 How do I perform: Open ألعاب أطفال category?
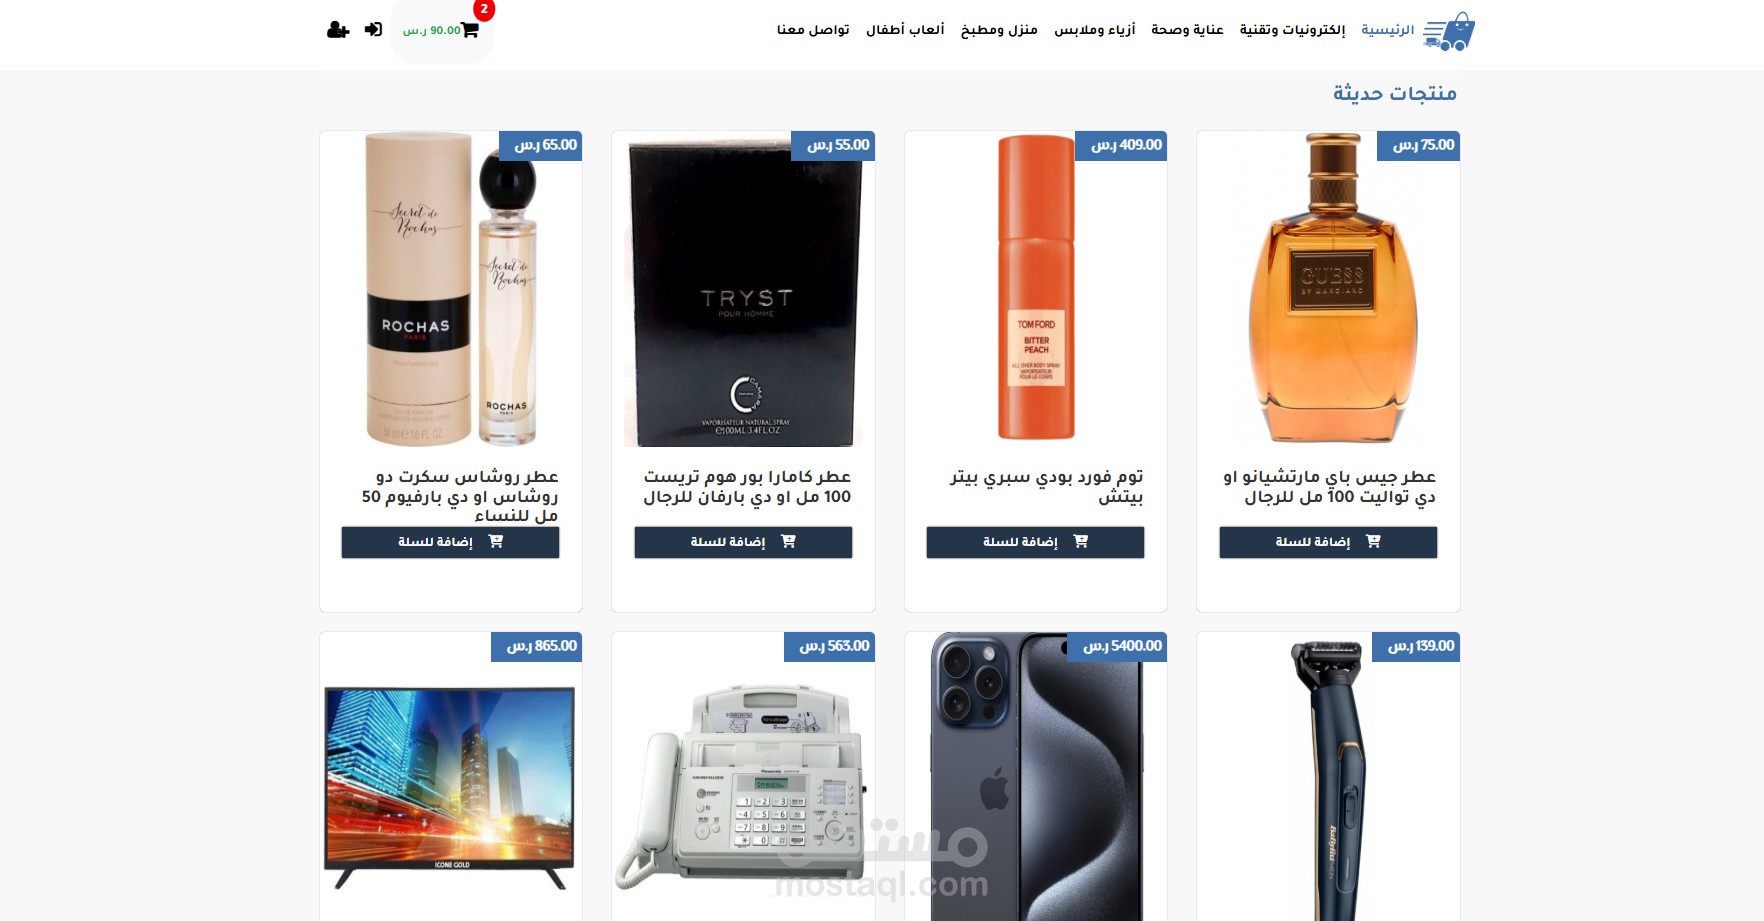[905, 30]
